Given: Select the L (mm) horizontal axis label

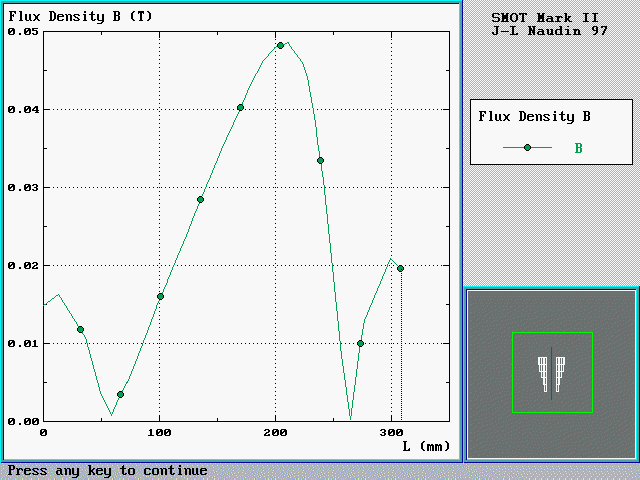Looking at the screenshot, I should (427, 446).
